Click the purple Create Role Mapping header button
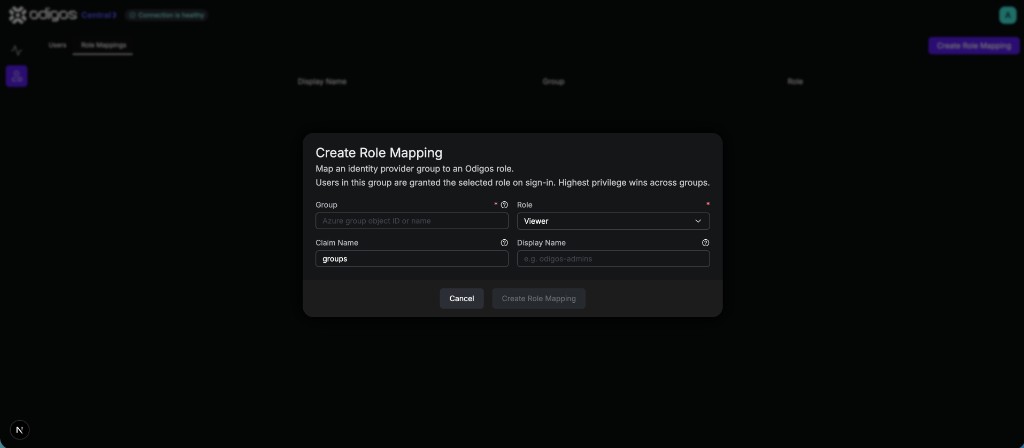 pyautogui.click(x=974, y=46)
